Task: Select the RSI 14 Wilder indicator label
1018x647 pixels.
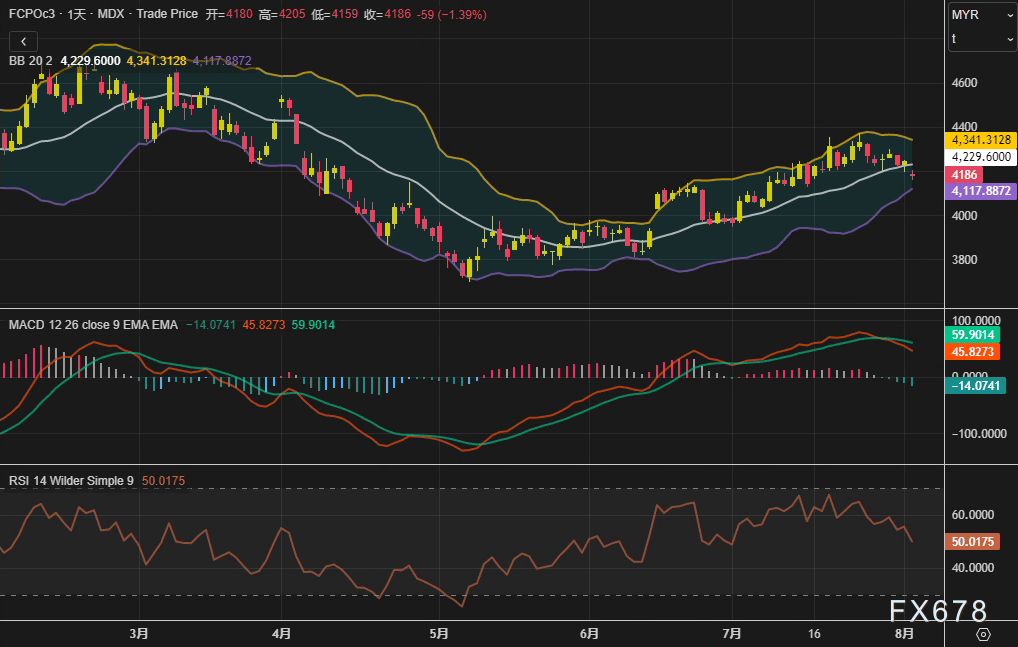Action: 71,481
